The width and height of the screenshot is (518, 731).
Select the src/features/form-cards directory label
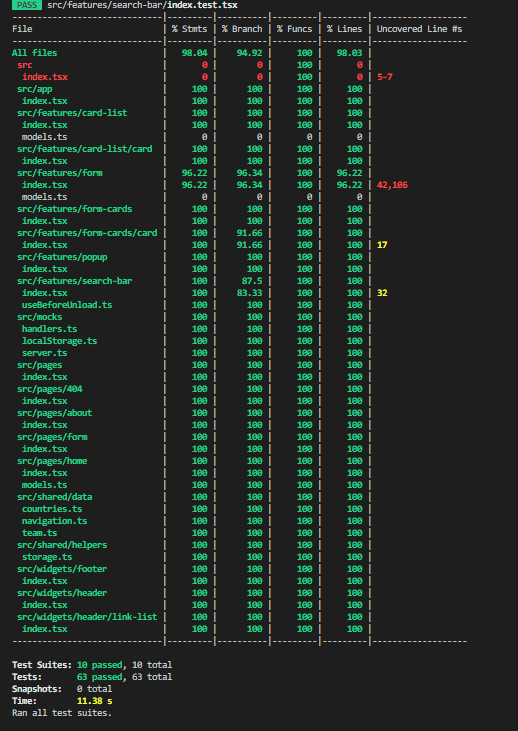(75, 209)
